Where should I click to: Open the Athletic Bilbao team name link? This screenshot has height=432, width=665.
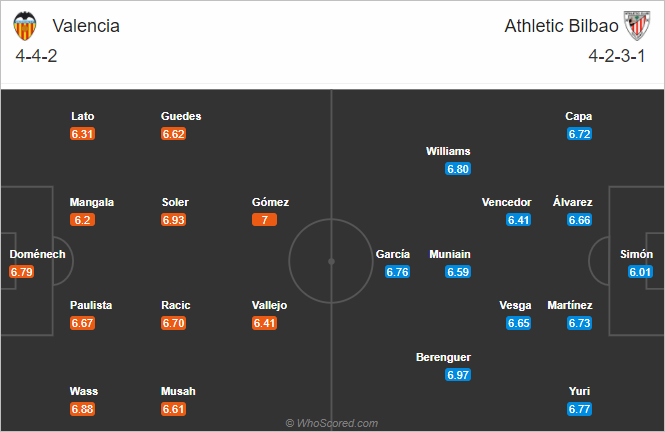562,26
